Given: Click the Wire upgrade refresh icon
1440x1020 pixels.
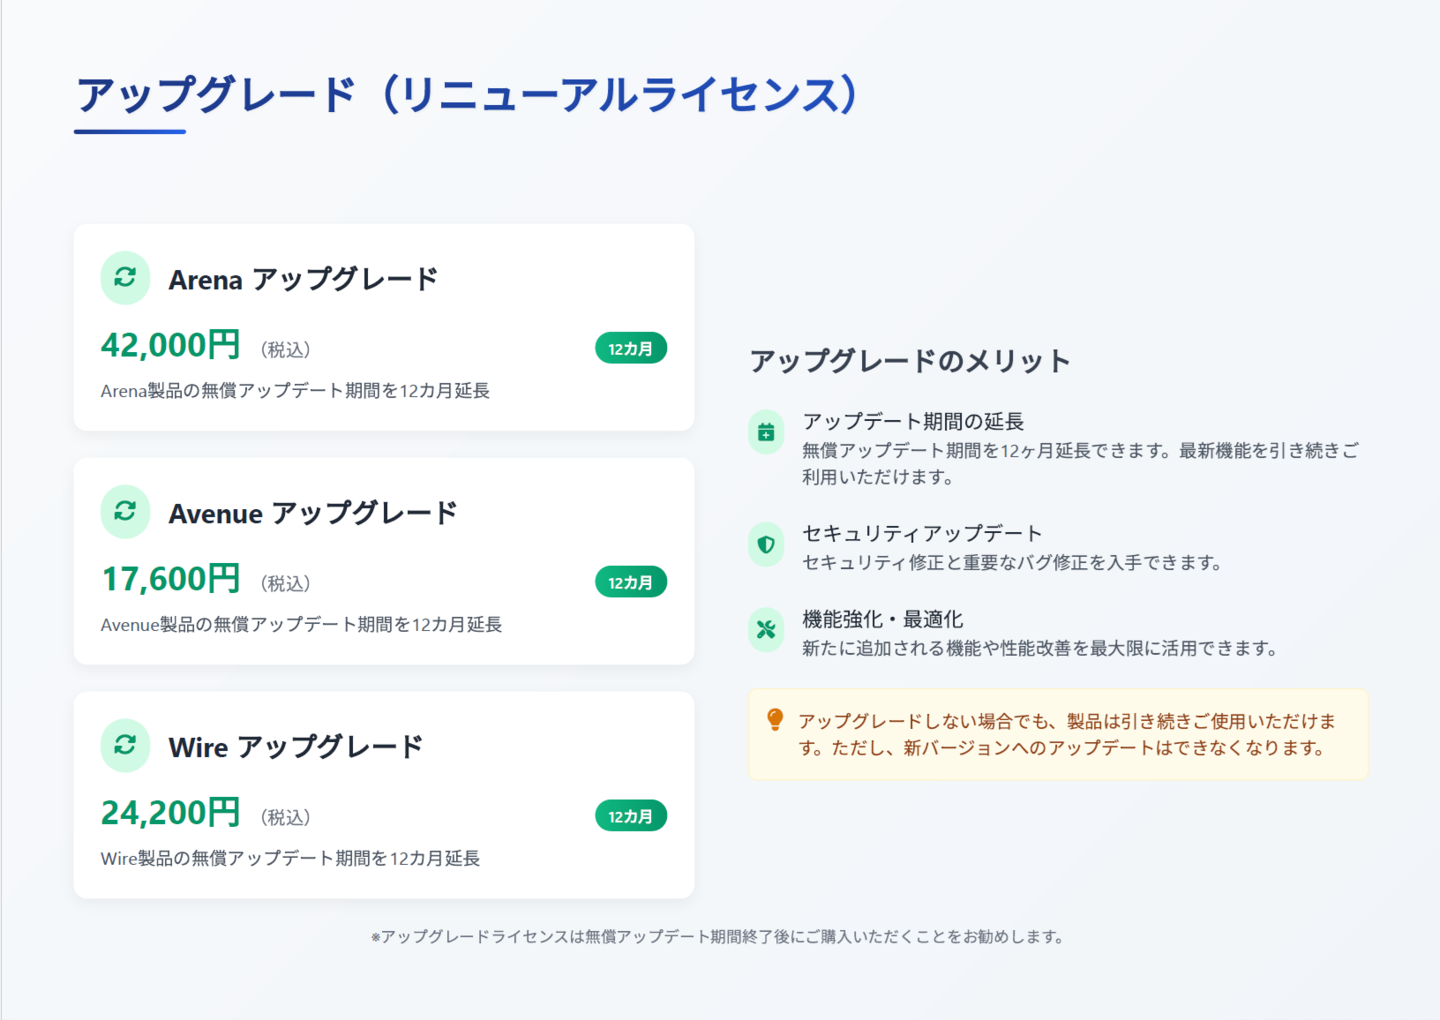Looking at the screenshot, I should click(125, 745).
